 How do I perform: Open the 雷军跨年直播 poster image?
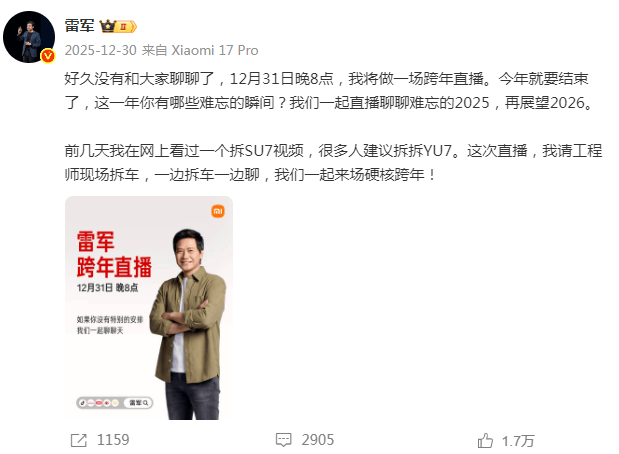(149, 308)
